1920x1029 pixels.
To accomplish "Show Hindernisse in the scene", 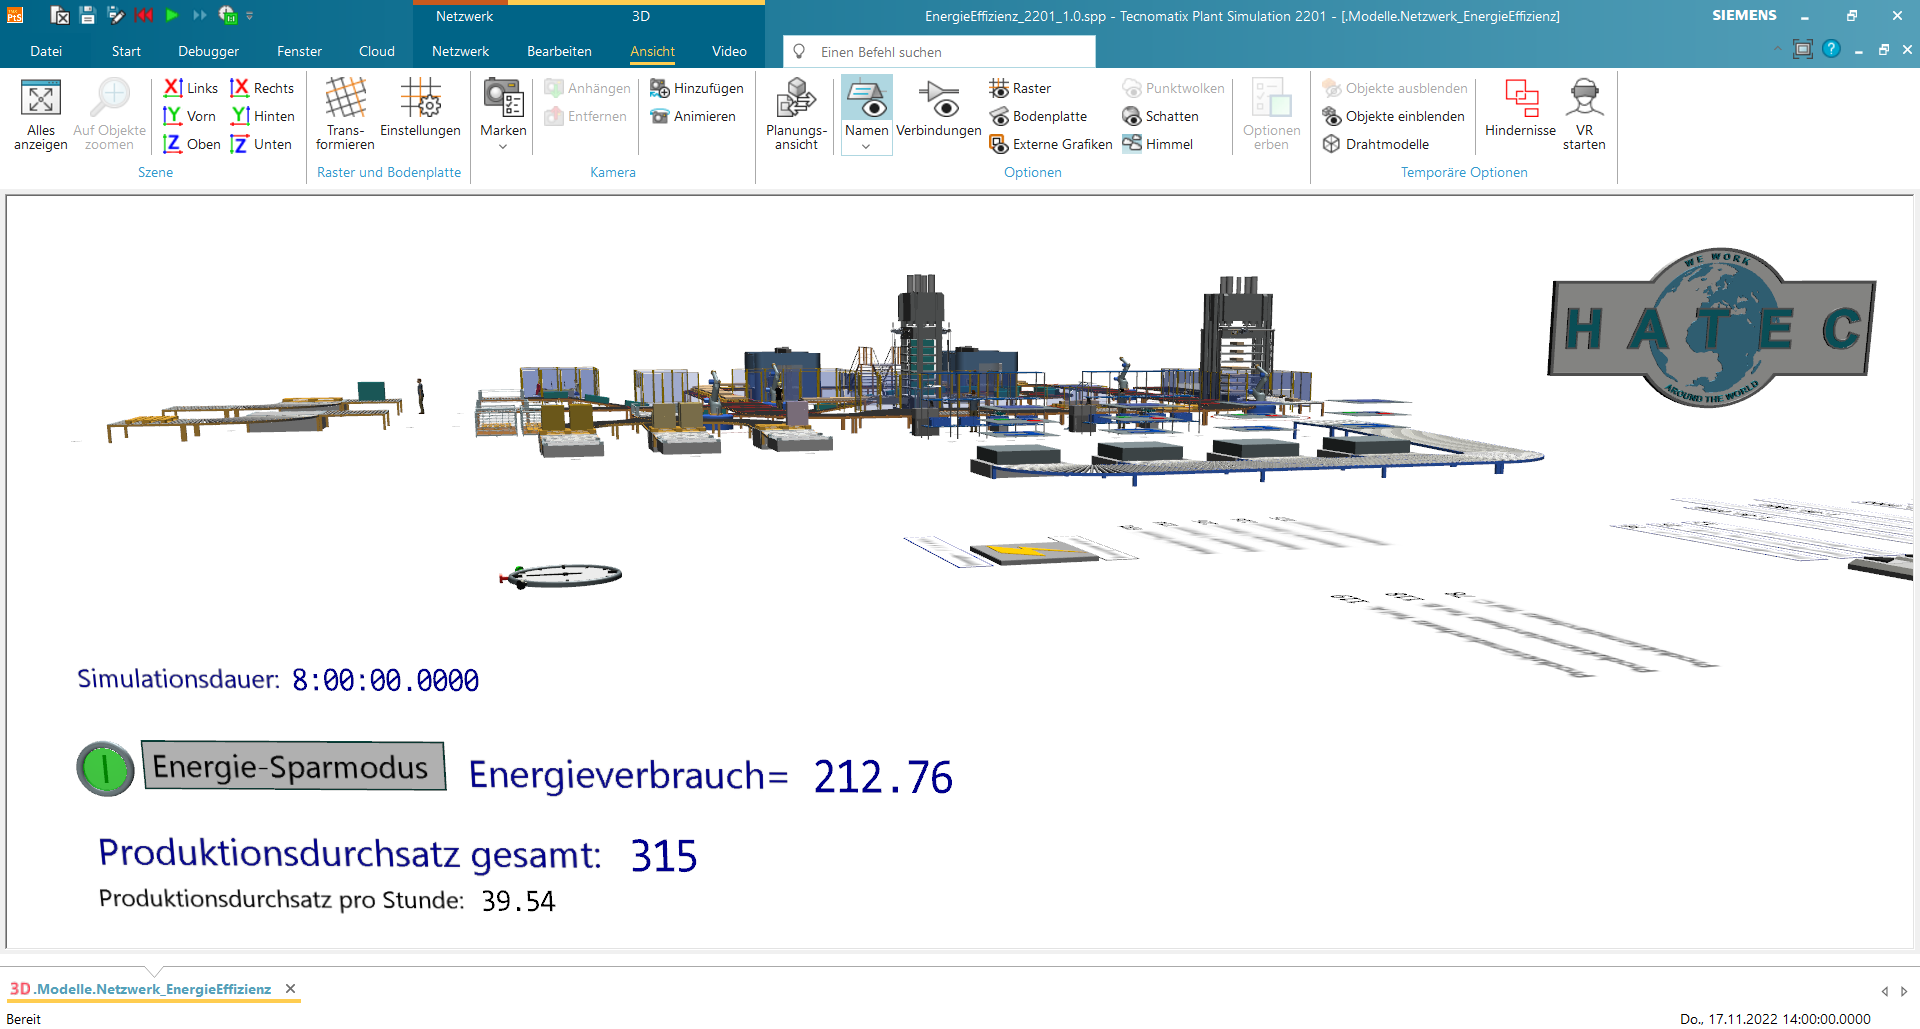I will tap(1519, 113).
